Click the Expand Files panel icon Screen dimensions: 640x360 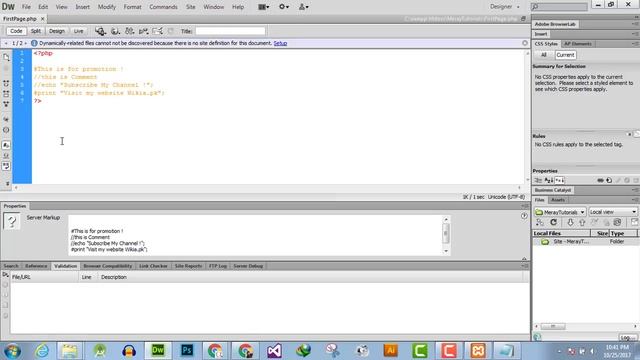coord(634,222)
